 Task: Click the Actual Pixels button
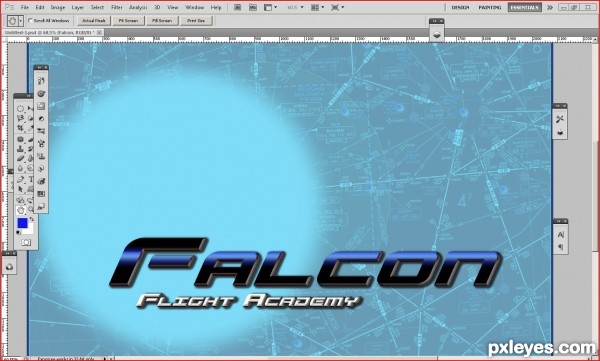pos(94,21)
